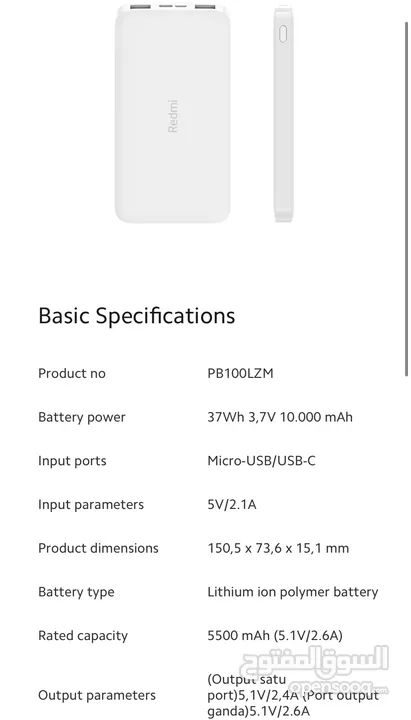Viewport: 411px width, 720px height.
Task: Click the front view image of the Redmi power bank
Action: (173, 113)
